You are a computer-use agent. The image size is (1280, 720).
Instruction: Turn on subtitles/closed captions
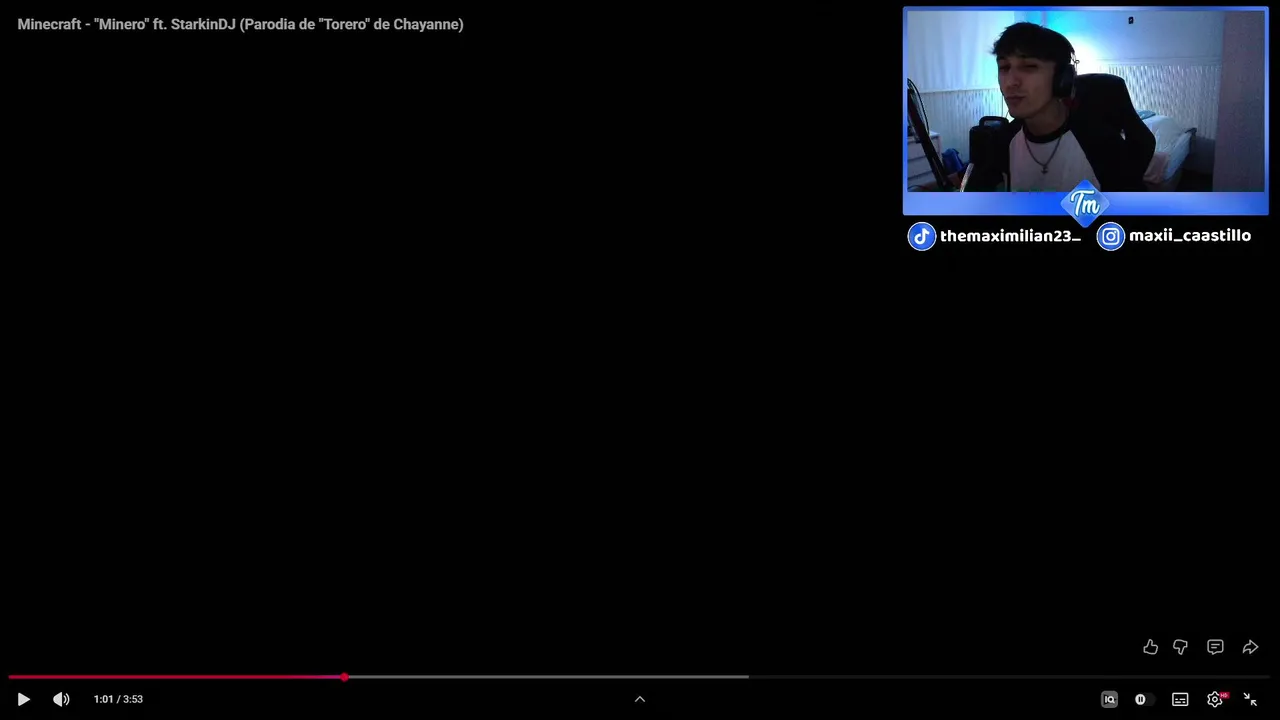1180,699
